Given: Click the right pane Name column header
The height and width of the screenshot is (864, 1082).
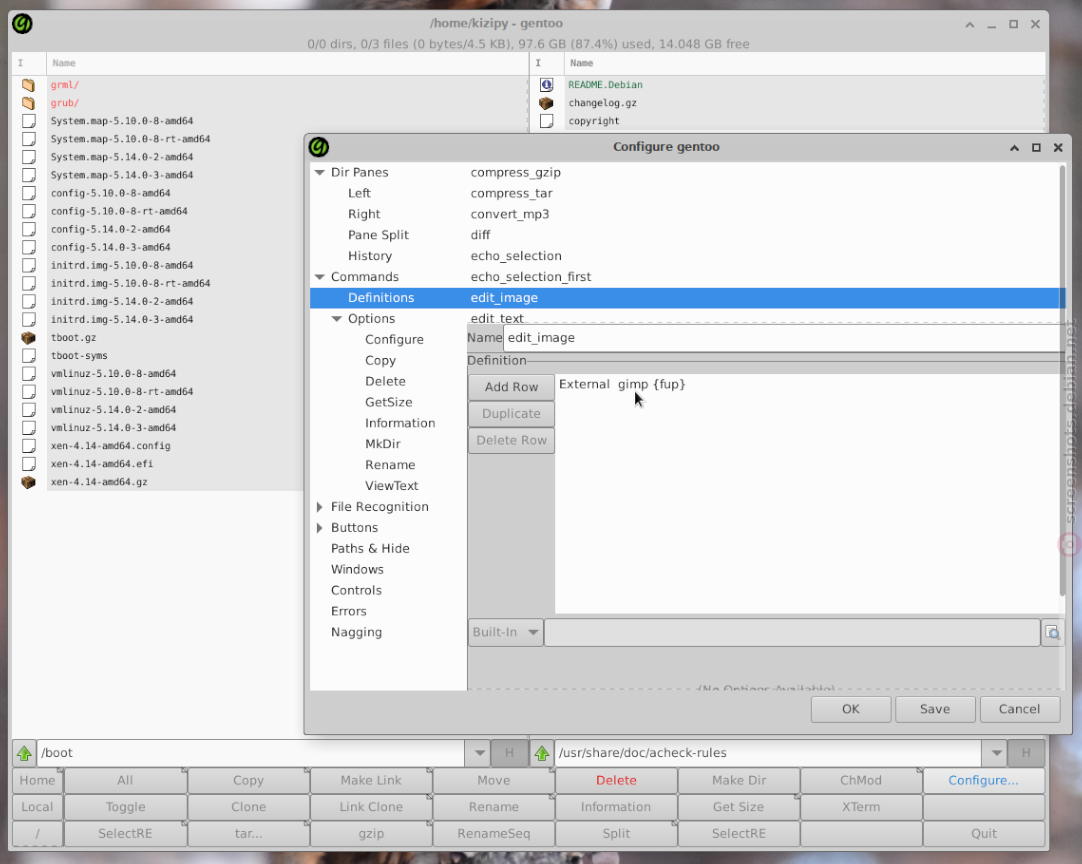Looking at the screenshot, I should [x=805, y=63].
